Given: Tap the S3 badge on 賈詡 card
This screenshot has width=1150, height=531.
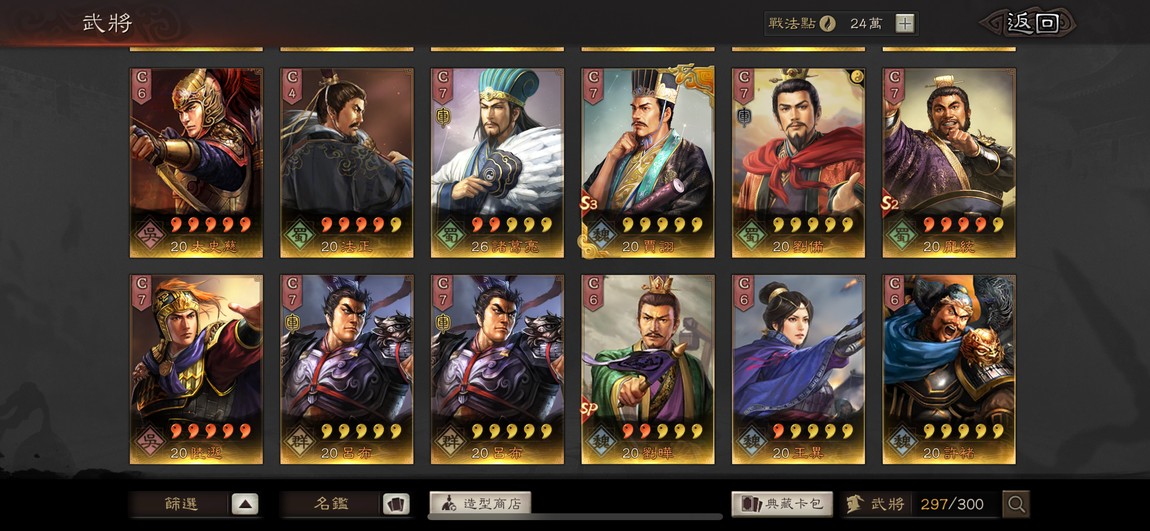Looking at the screenshot, I should [589, 204].
